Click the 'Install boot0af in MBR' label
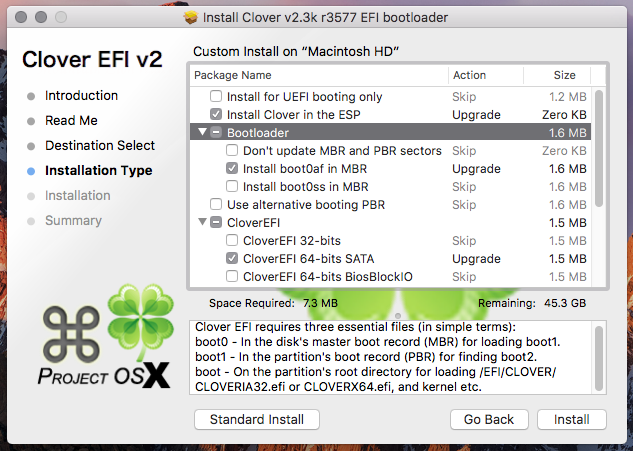Viewport: 633px width, 451px height. (x=305, y=169)
